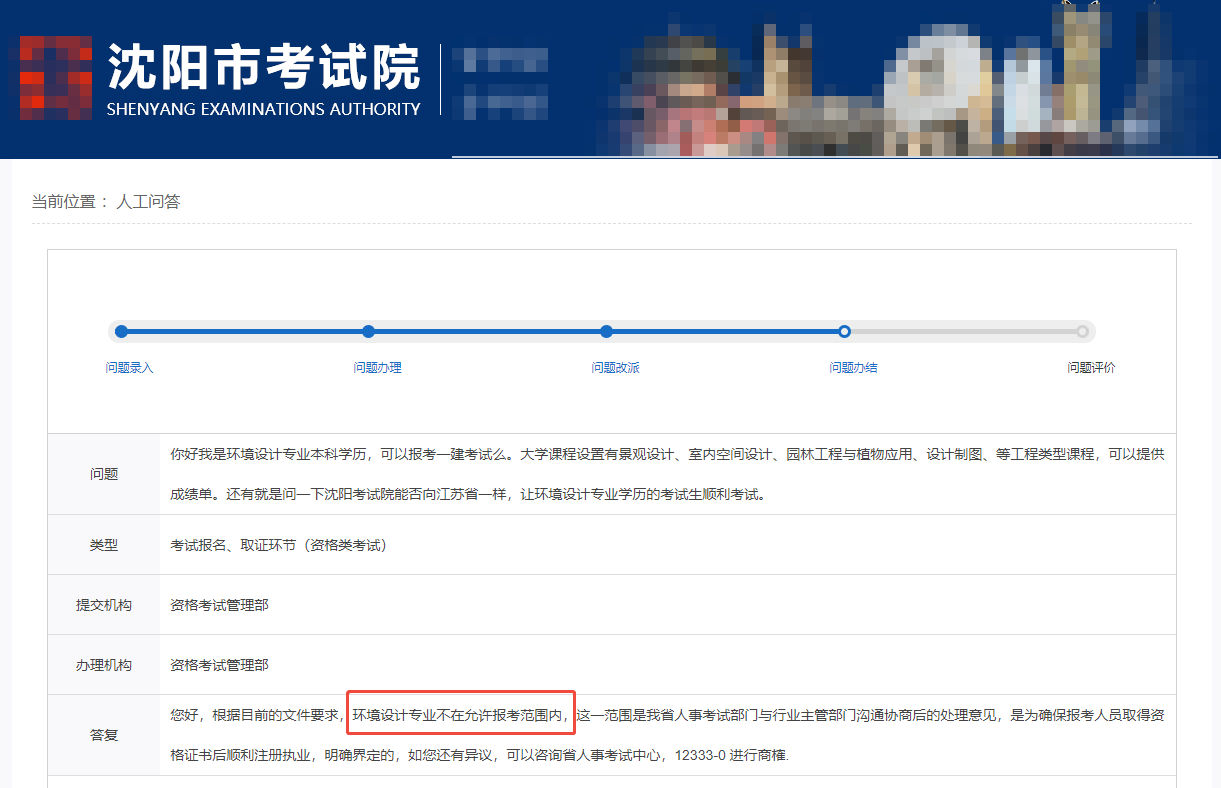Click the 问题 row header cell
Image resolution: width=1221 pixels, height=788 pixels.
104,474
